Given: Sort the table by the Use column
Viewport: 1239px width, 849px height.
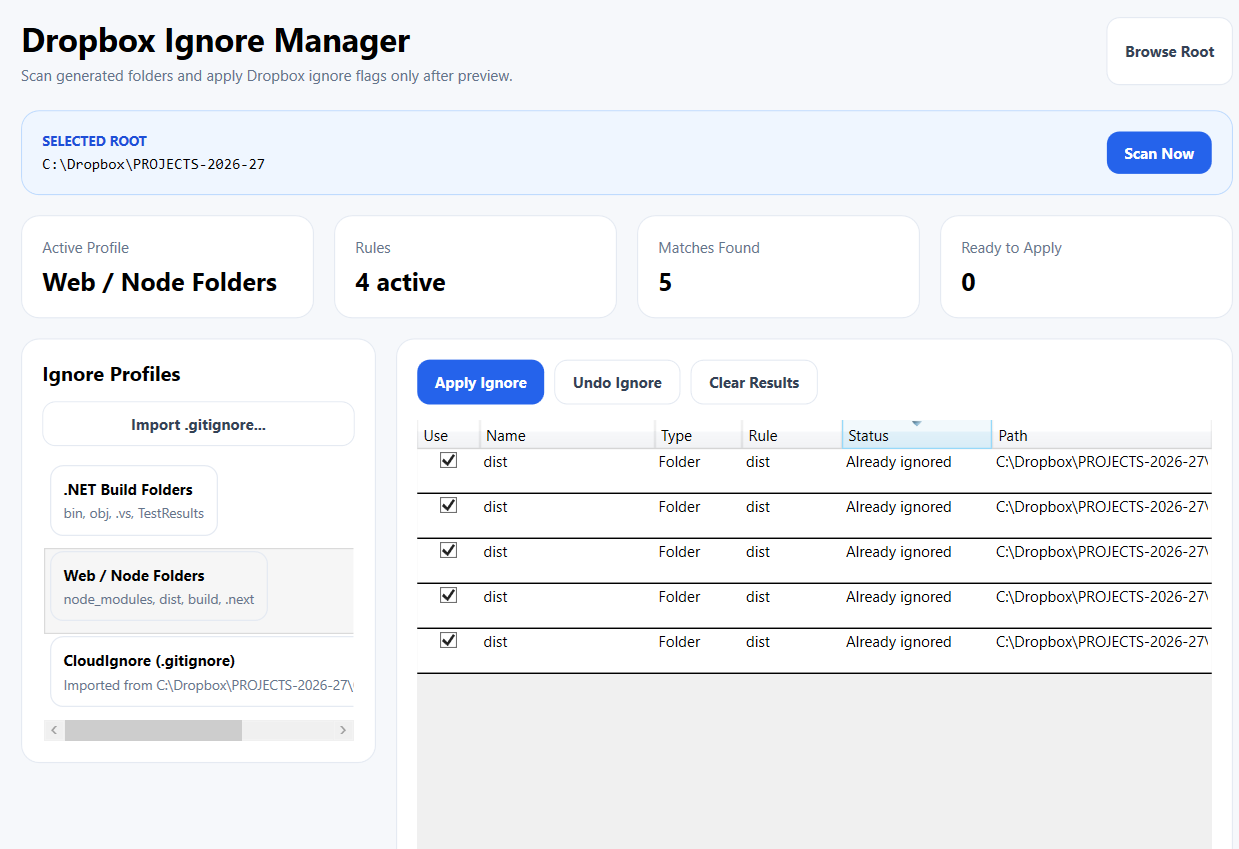Looking at the screenshot, I should [448, 435].
